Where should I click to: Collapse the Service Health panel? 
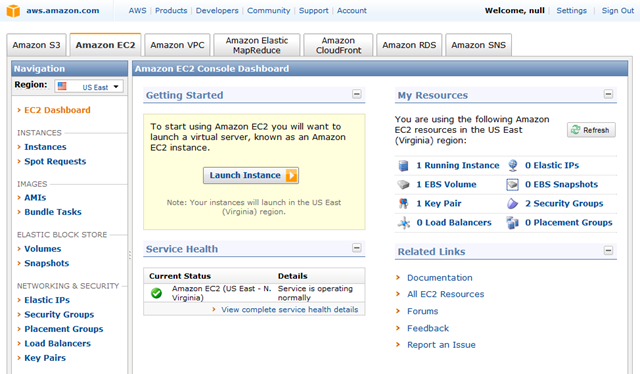tap(357, 248)
